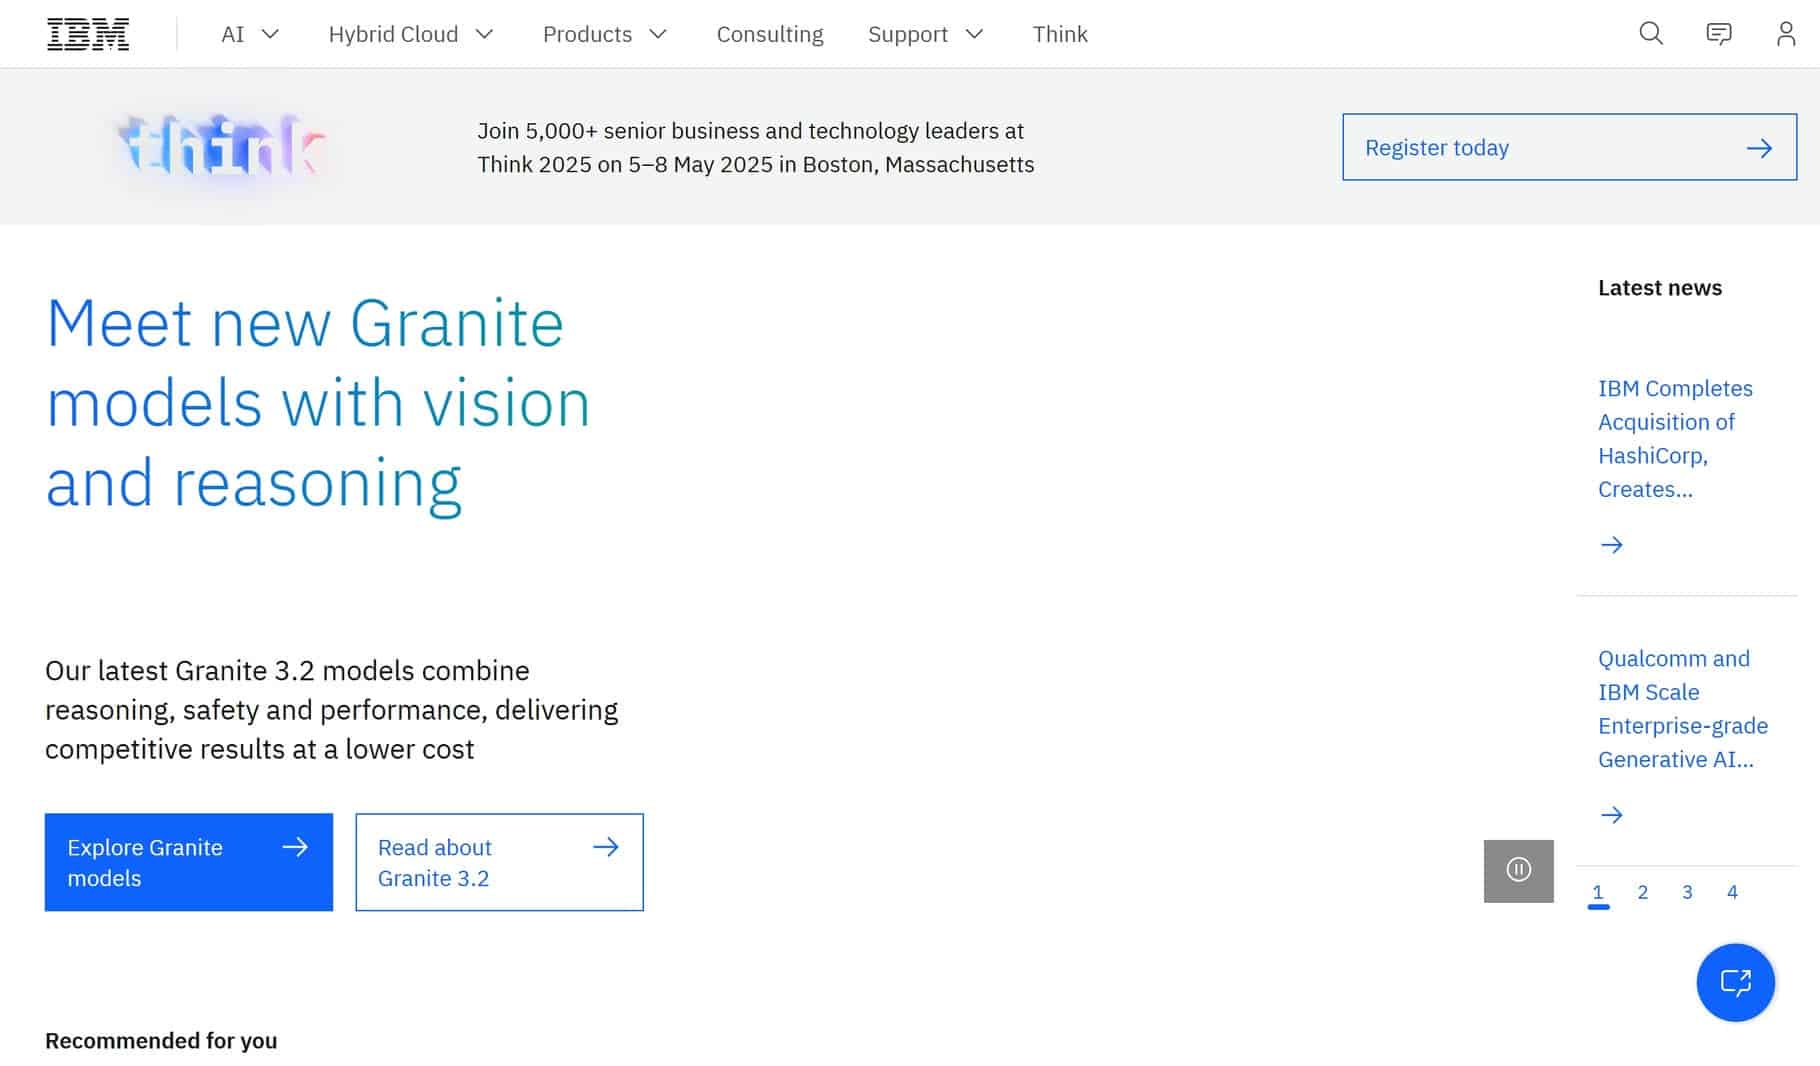The width and height of the screenshot is (1820, 1066).
Task: Open the Consulting nav item
Action: click(x=770, y=34)
